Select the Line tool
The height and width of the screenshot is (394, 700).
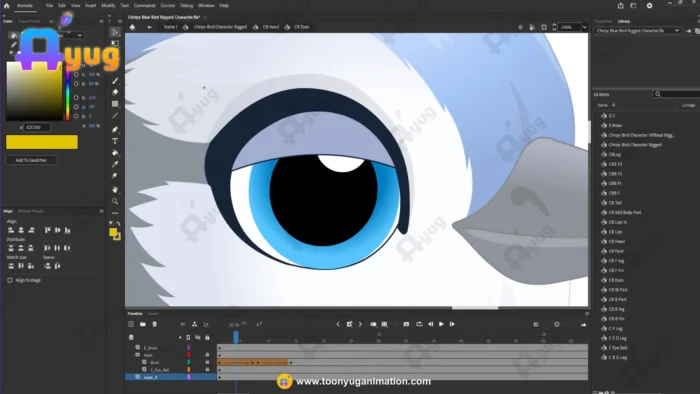115,115
